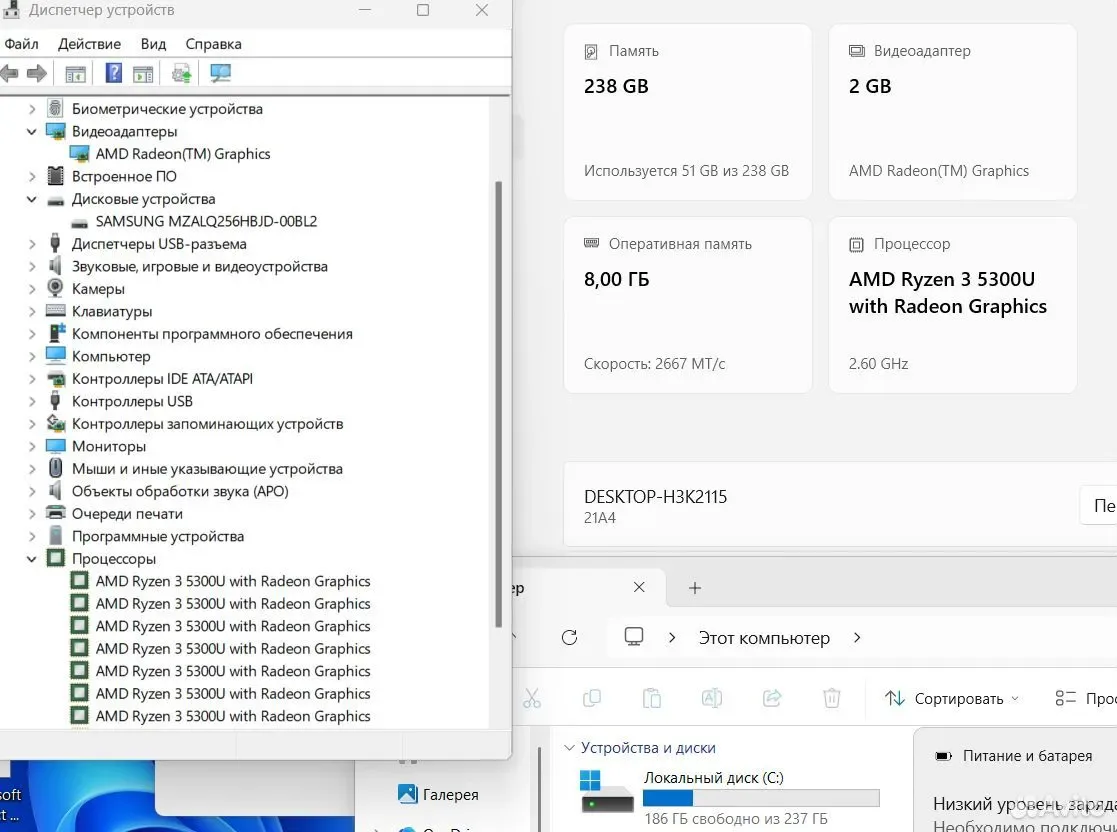The height and width of the screenshot is (832, 1117).
Task: Click the Процессоры chip icon
Action: point(56,558)
